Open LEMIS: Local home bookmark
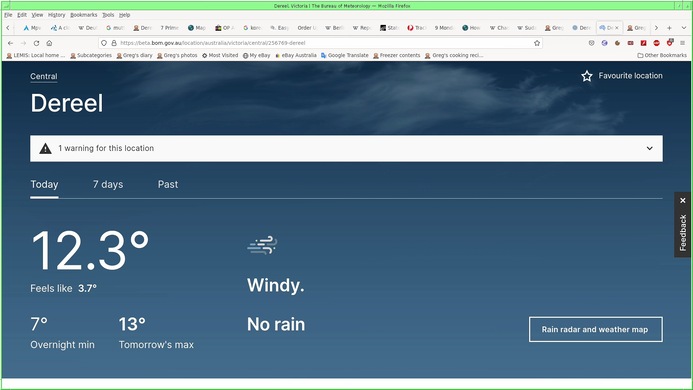The height and width of the screenshot is (390, 693). (35, 55)
